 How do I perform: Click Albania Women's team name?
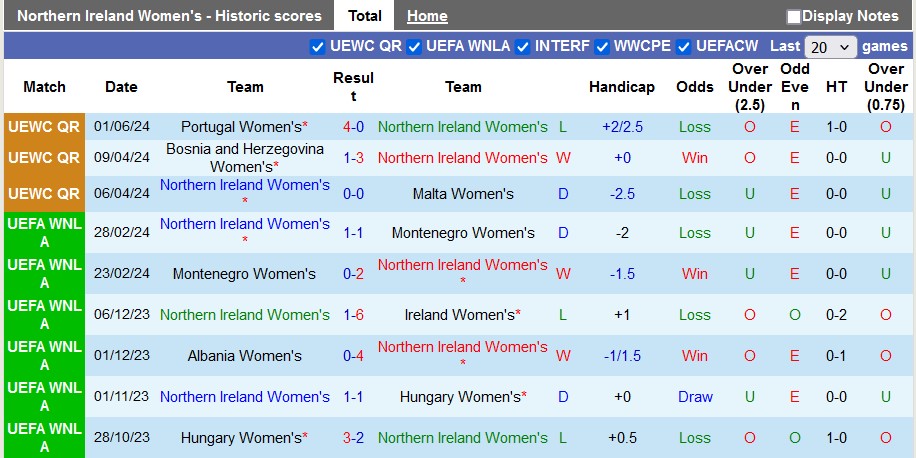pyautogui.click(x=244, y=356)
